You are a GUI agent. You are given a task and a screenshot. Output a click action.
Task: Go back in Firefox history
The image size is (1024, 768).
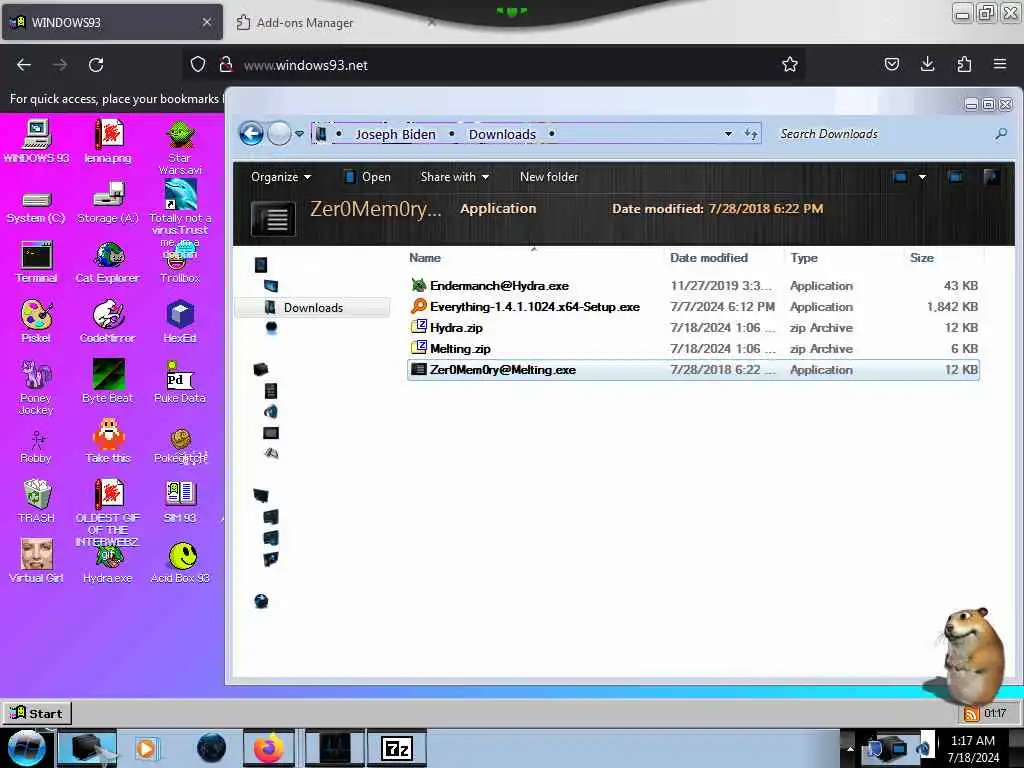[24, 65]
